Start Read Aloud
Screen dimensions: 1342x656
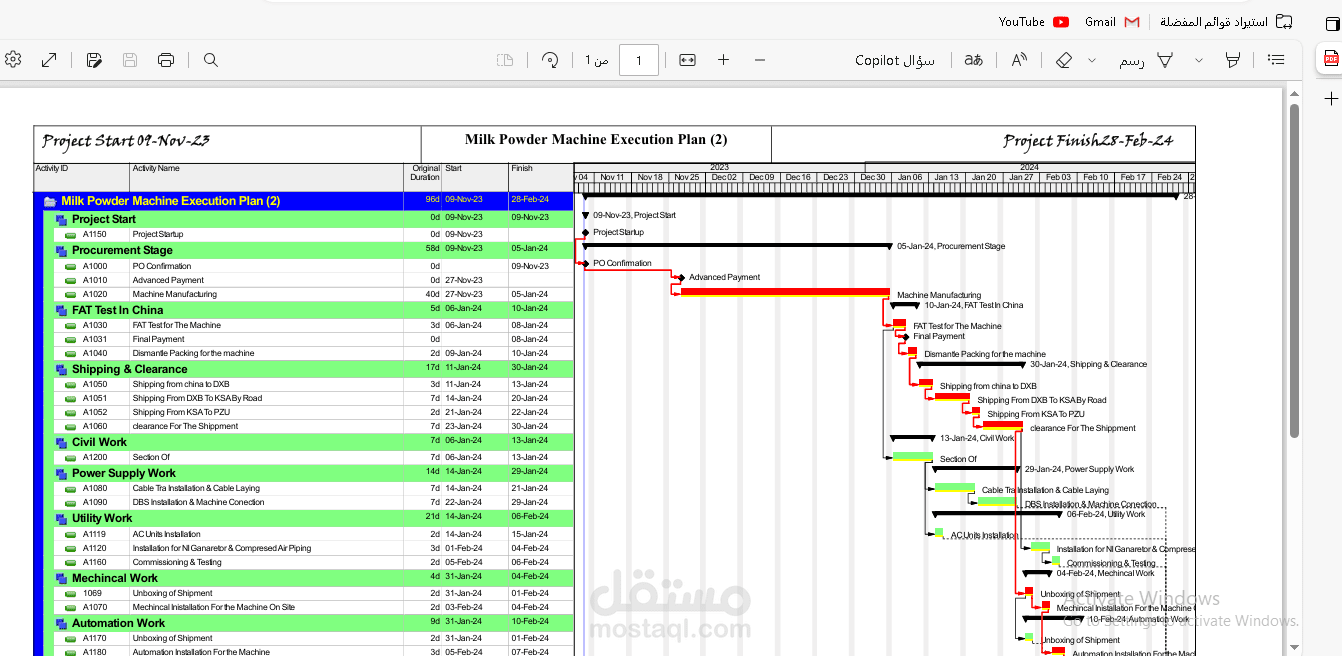pyautogui.click(x=1019, y=60)
